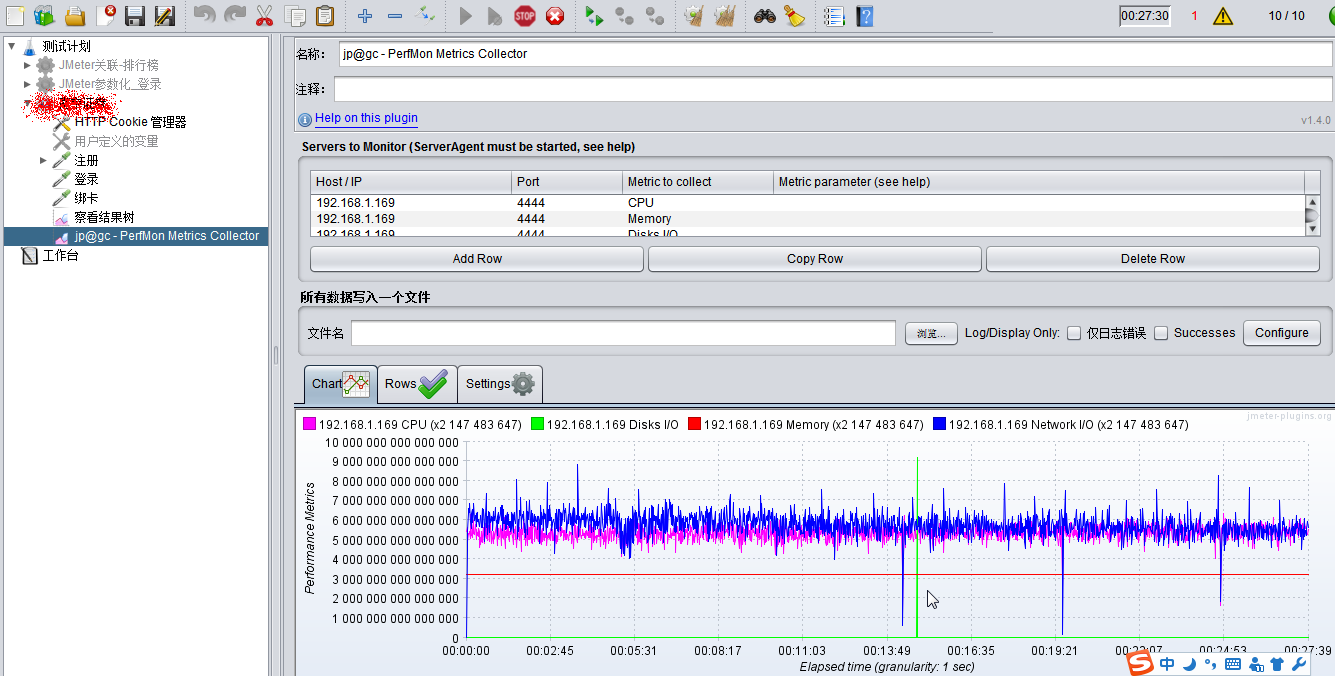Viewport: 1335px width, 676px height.
Task: Start remote engines with green arrows icon
Action: pos(594,15)
